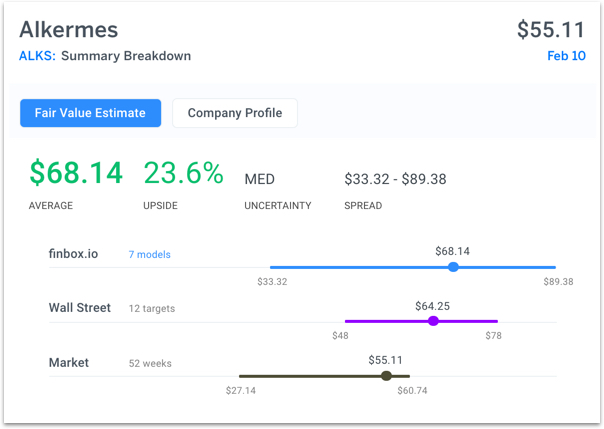The image size is (604, 429).
Task: Open the 7 models link
Action: click(x=149, y=255)
